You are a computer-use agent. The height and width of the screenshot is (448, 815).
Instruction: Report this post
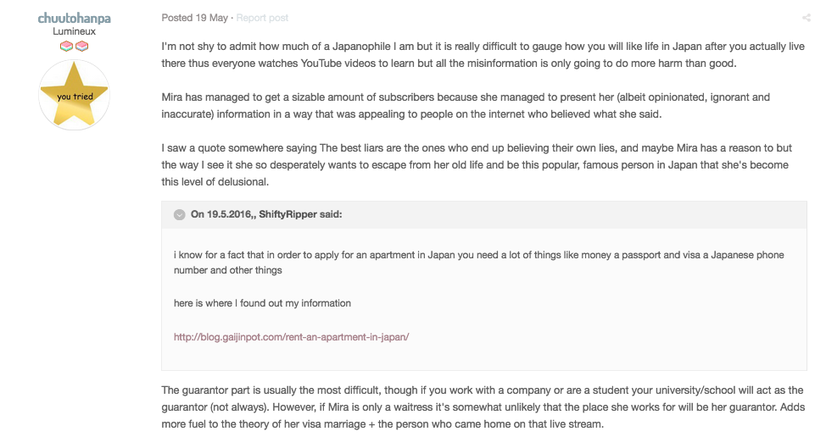tap(262, 18)
